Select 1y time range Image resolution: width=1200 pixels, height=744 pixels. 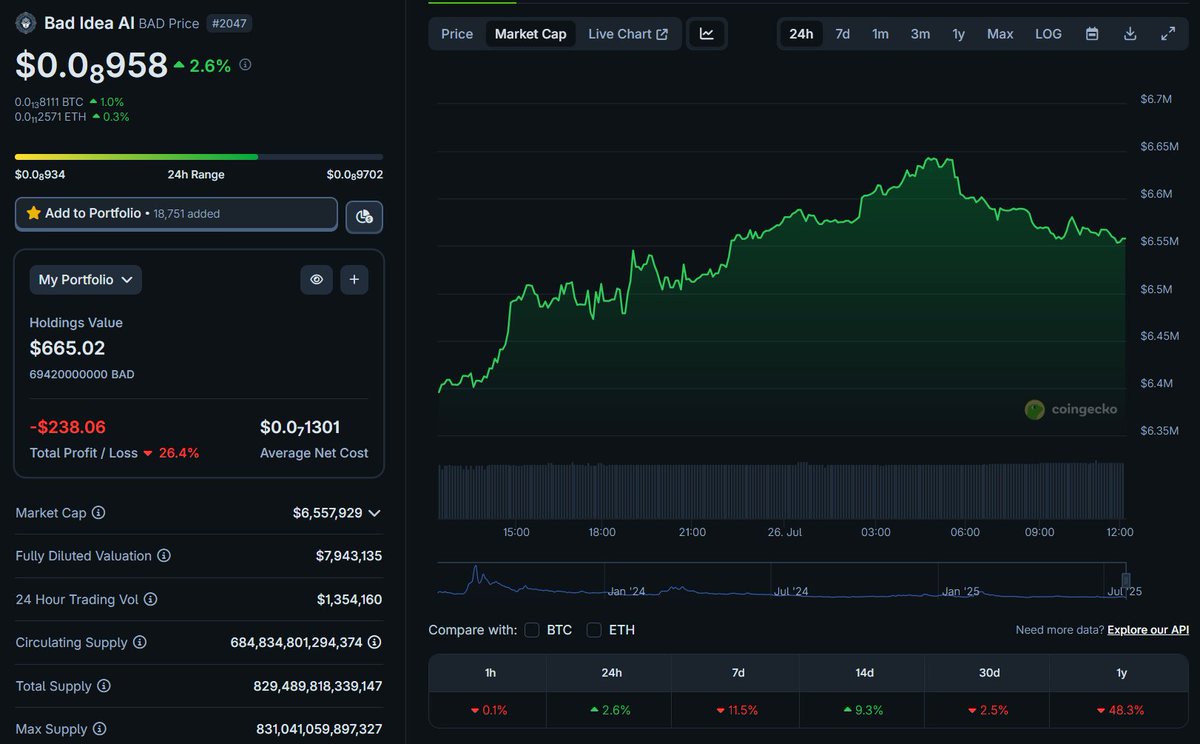[x=958, y=34]
